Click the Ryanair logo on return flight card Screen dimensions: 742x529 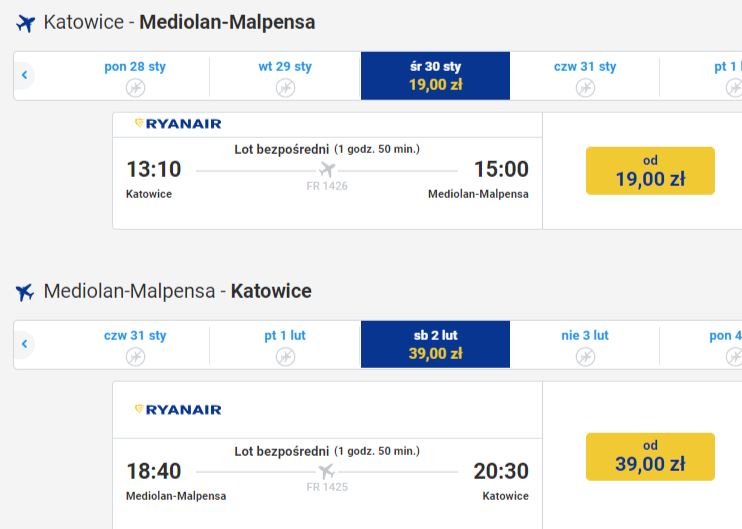click(178, 410)
